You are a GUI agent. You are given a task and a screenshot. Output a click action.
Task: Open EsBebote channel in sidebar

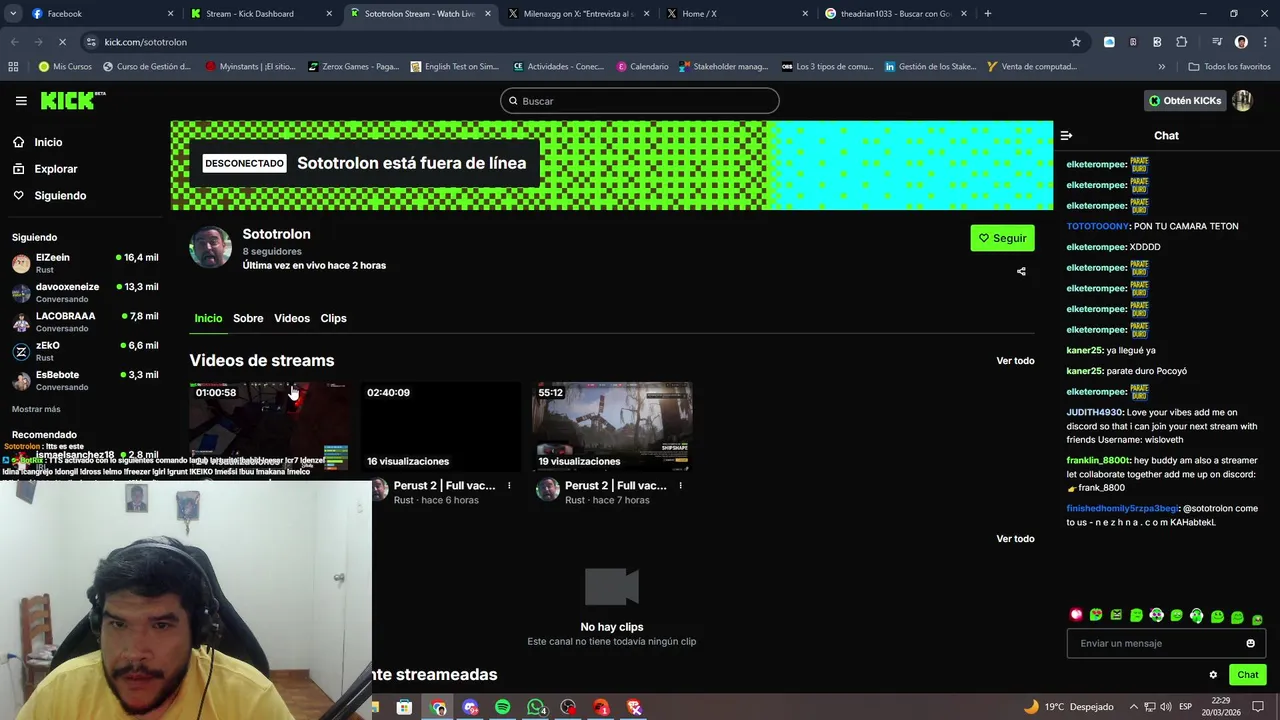(x=85, y=380)
